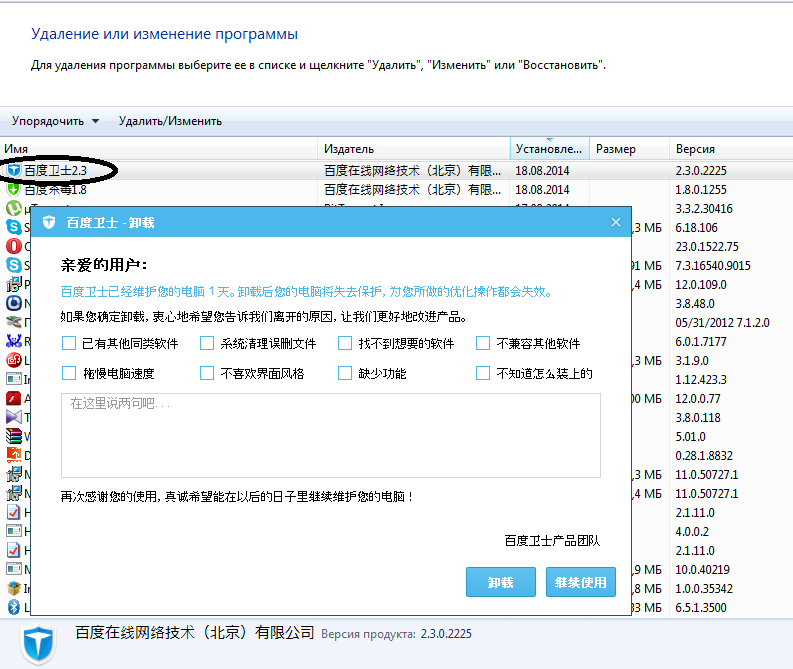Check the 系统清理误删文件 checkbox
Image resolution: width=793 pixels, height=669 pixels.
207,343
